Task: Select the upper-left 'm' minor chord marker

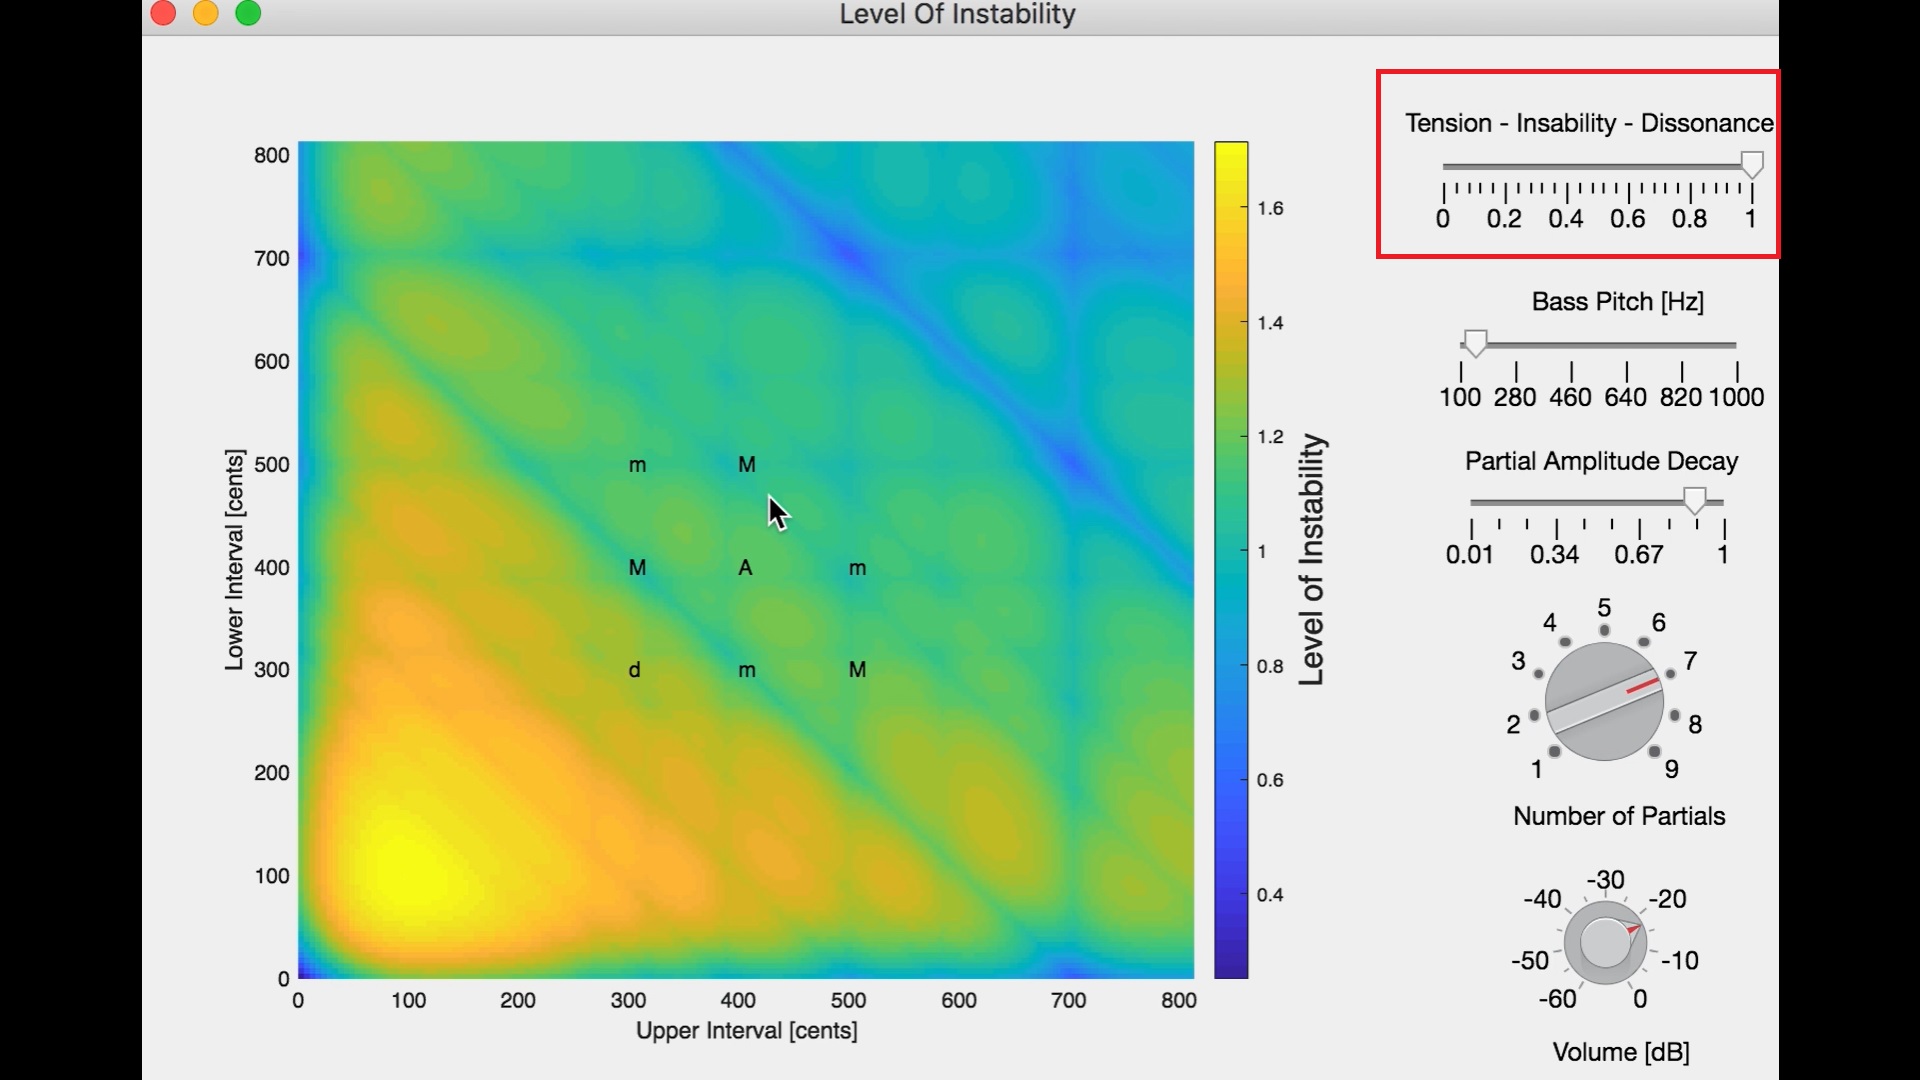Action: (637, 463)
